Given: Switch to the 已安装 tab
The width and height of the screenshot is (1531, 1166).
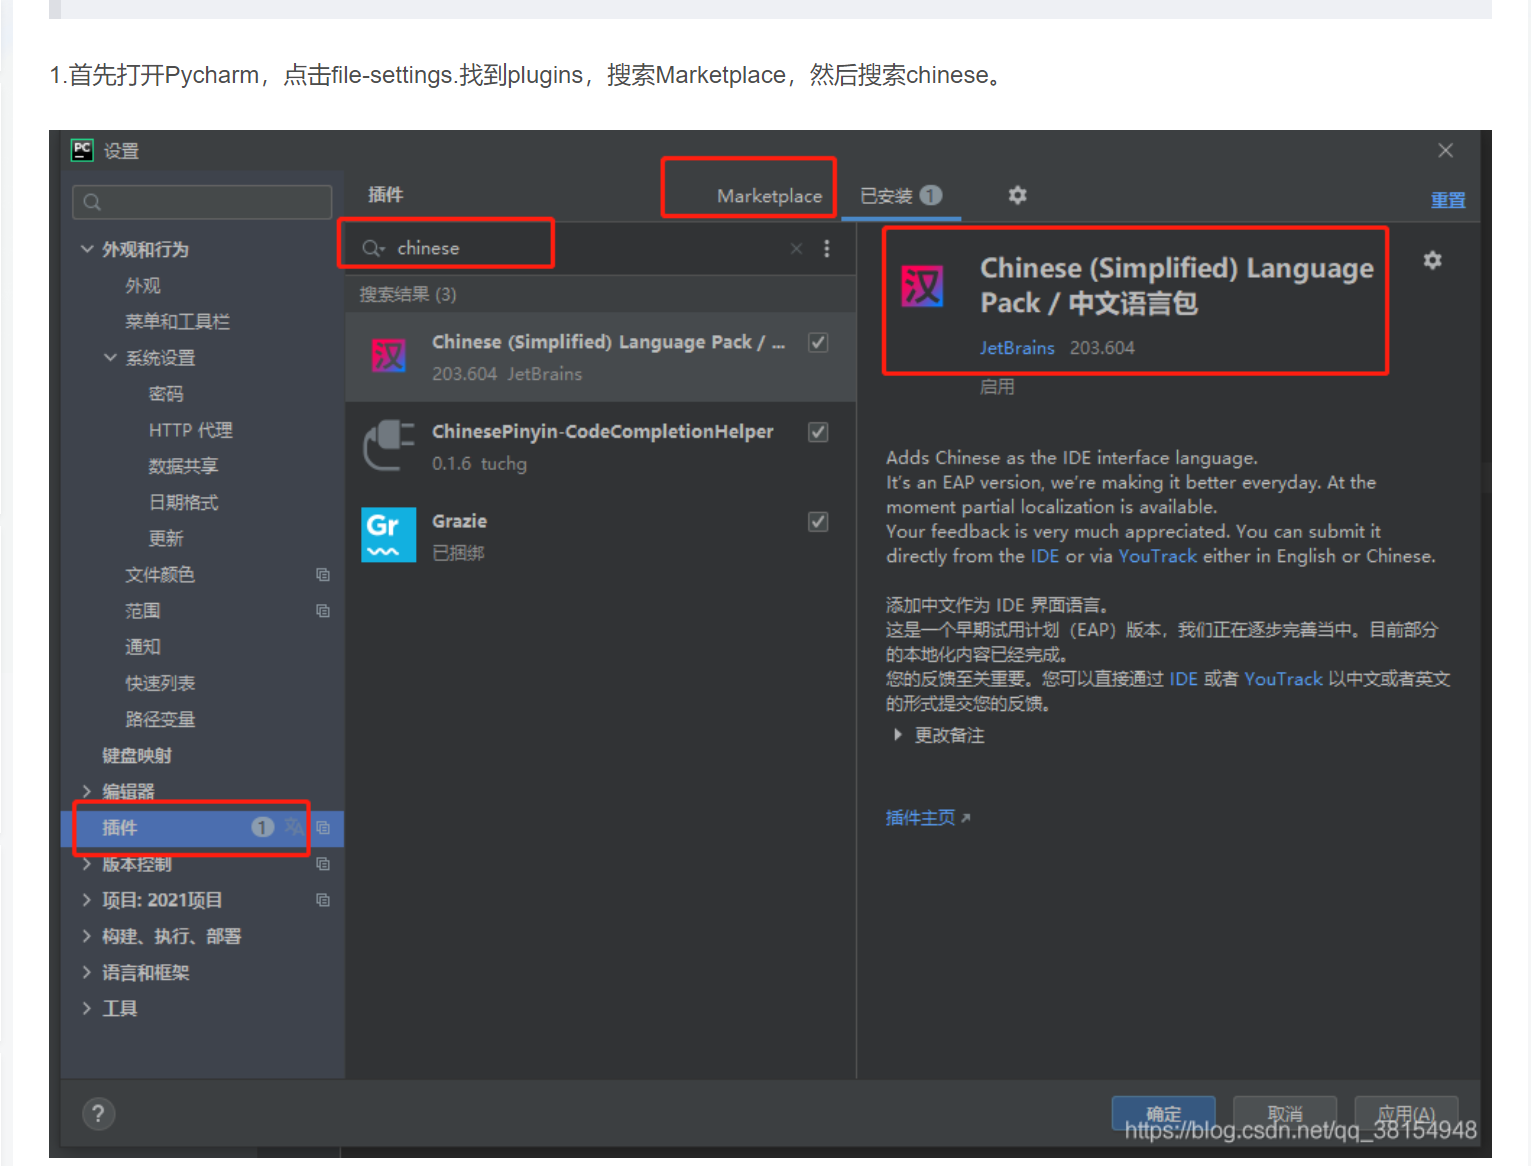Looking at the screenshot, I should [900, 196].
